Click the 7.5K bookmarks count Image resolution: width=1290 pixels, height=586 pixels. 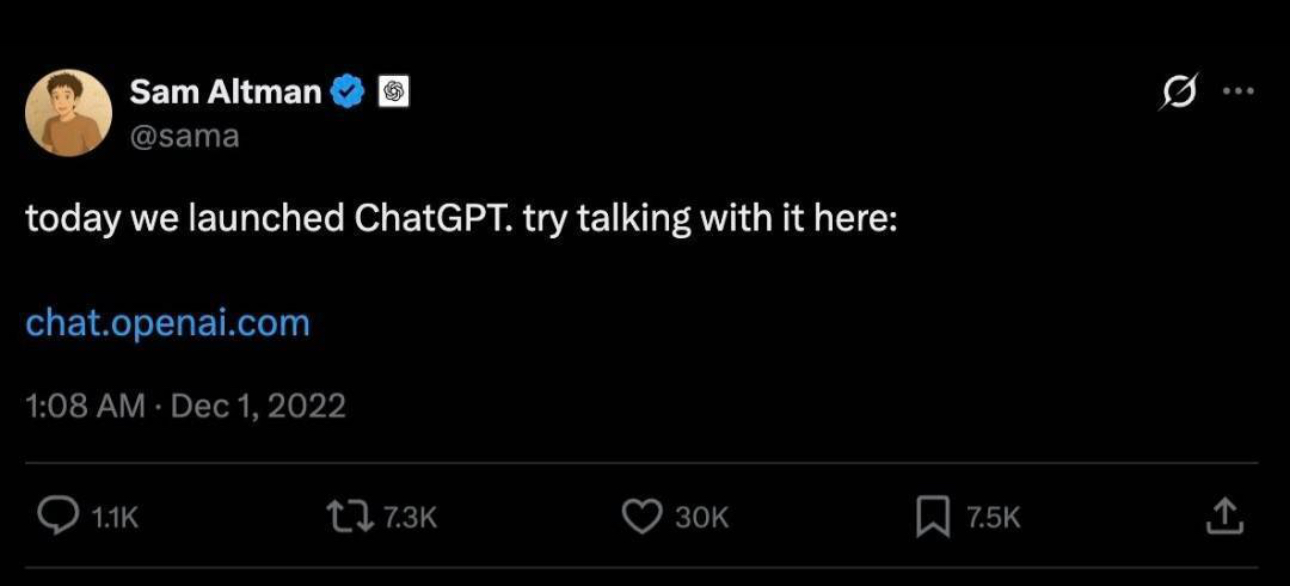993,518
